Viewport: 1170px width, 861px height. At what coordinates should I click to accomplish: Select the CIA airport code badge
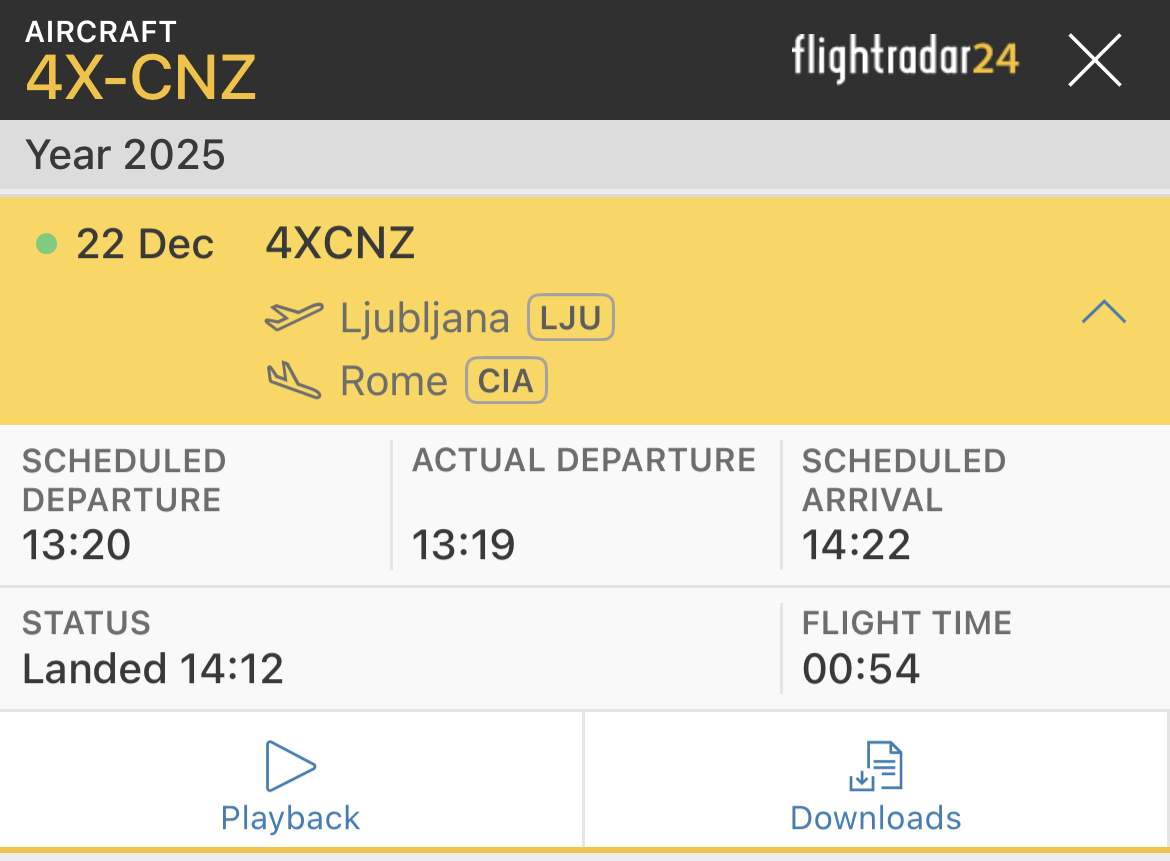pyautogui.click(x=506, y=381)
